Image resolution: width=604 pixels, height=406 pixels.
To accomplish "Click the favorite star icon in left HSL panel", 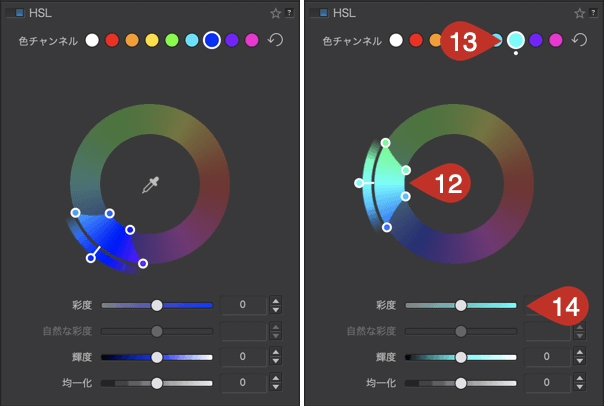I will click(275, 13).
